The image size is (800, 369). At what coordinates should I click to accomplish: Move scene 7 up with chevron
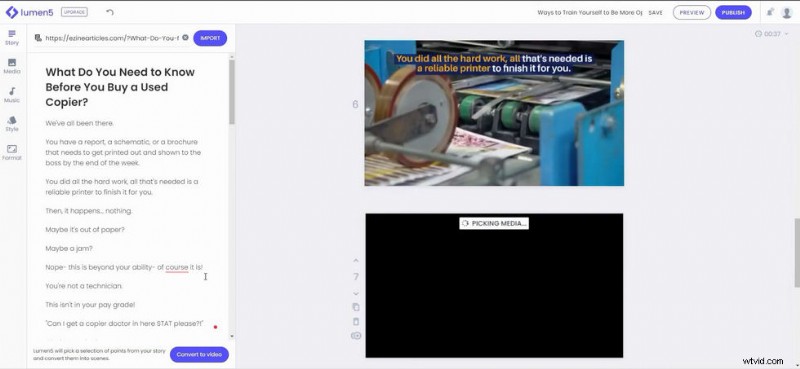pyautogui.click(x=356, y=260)
